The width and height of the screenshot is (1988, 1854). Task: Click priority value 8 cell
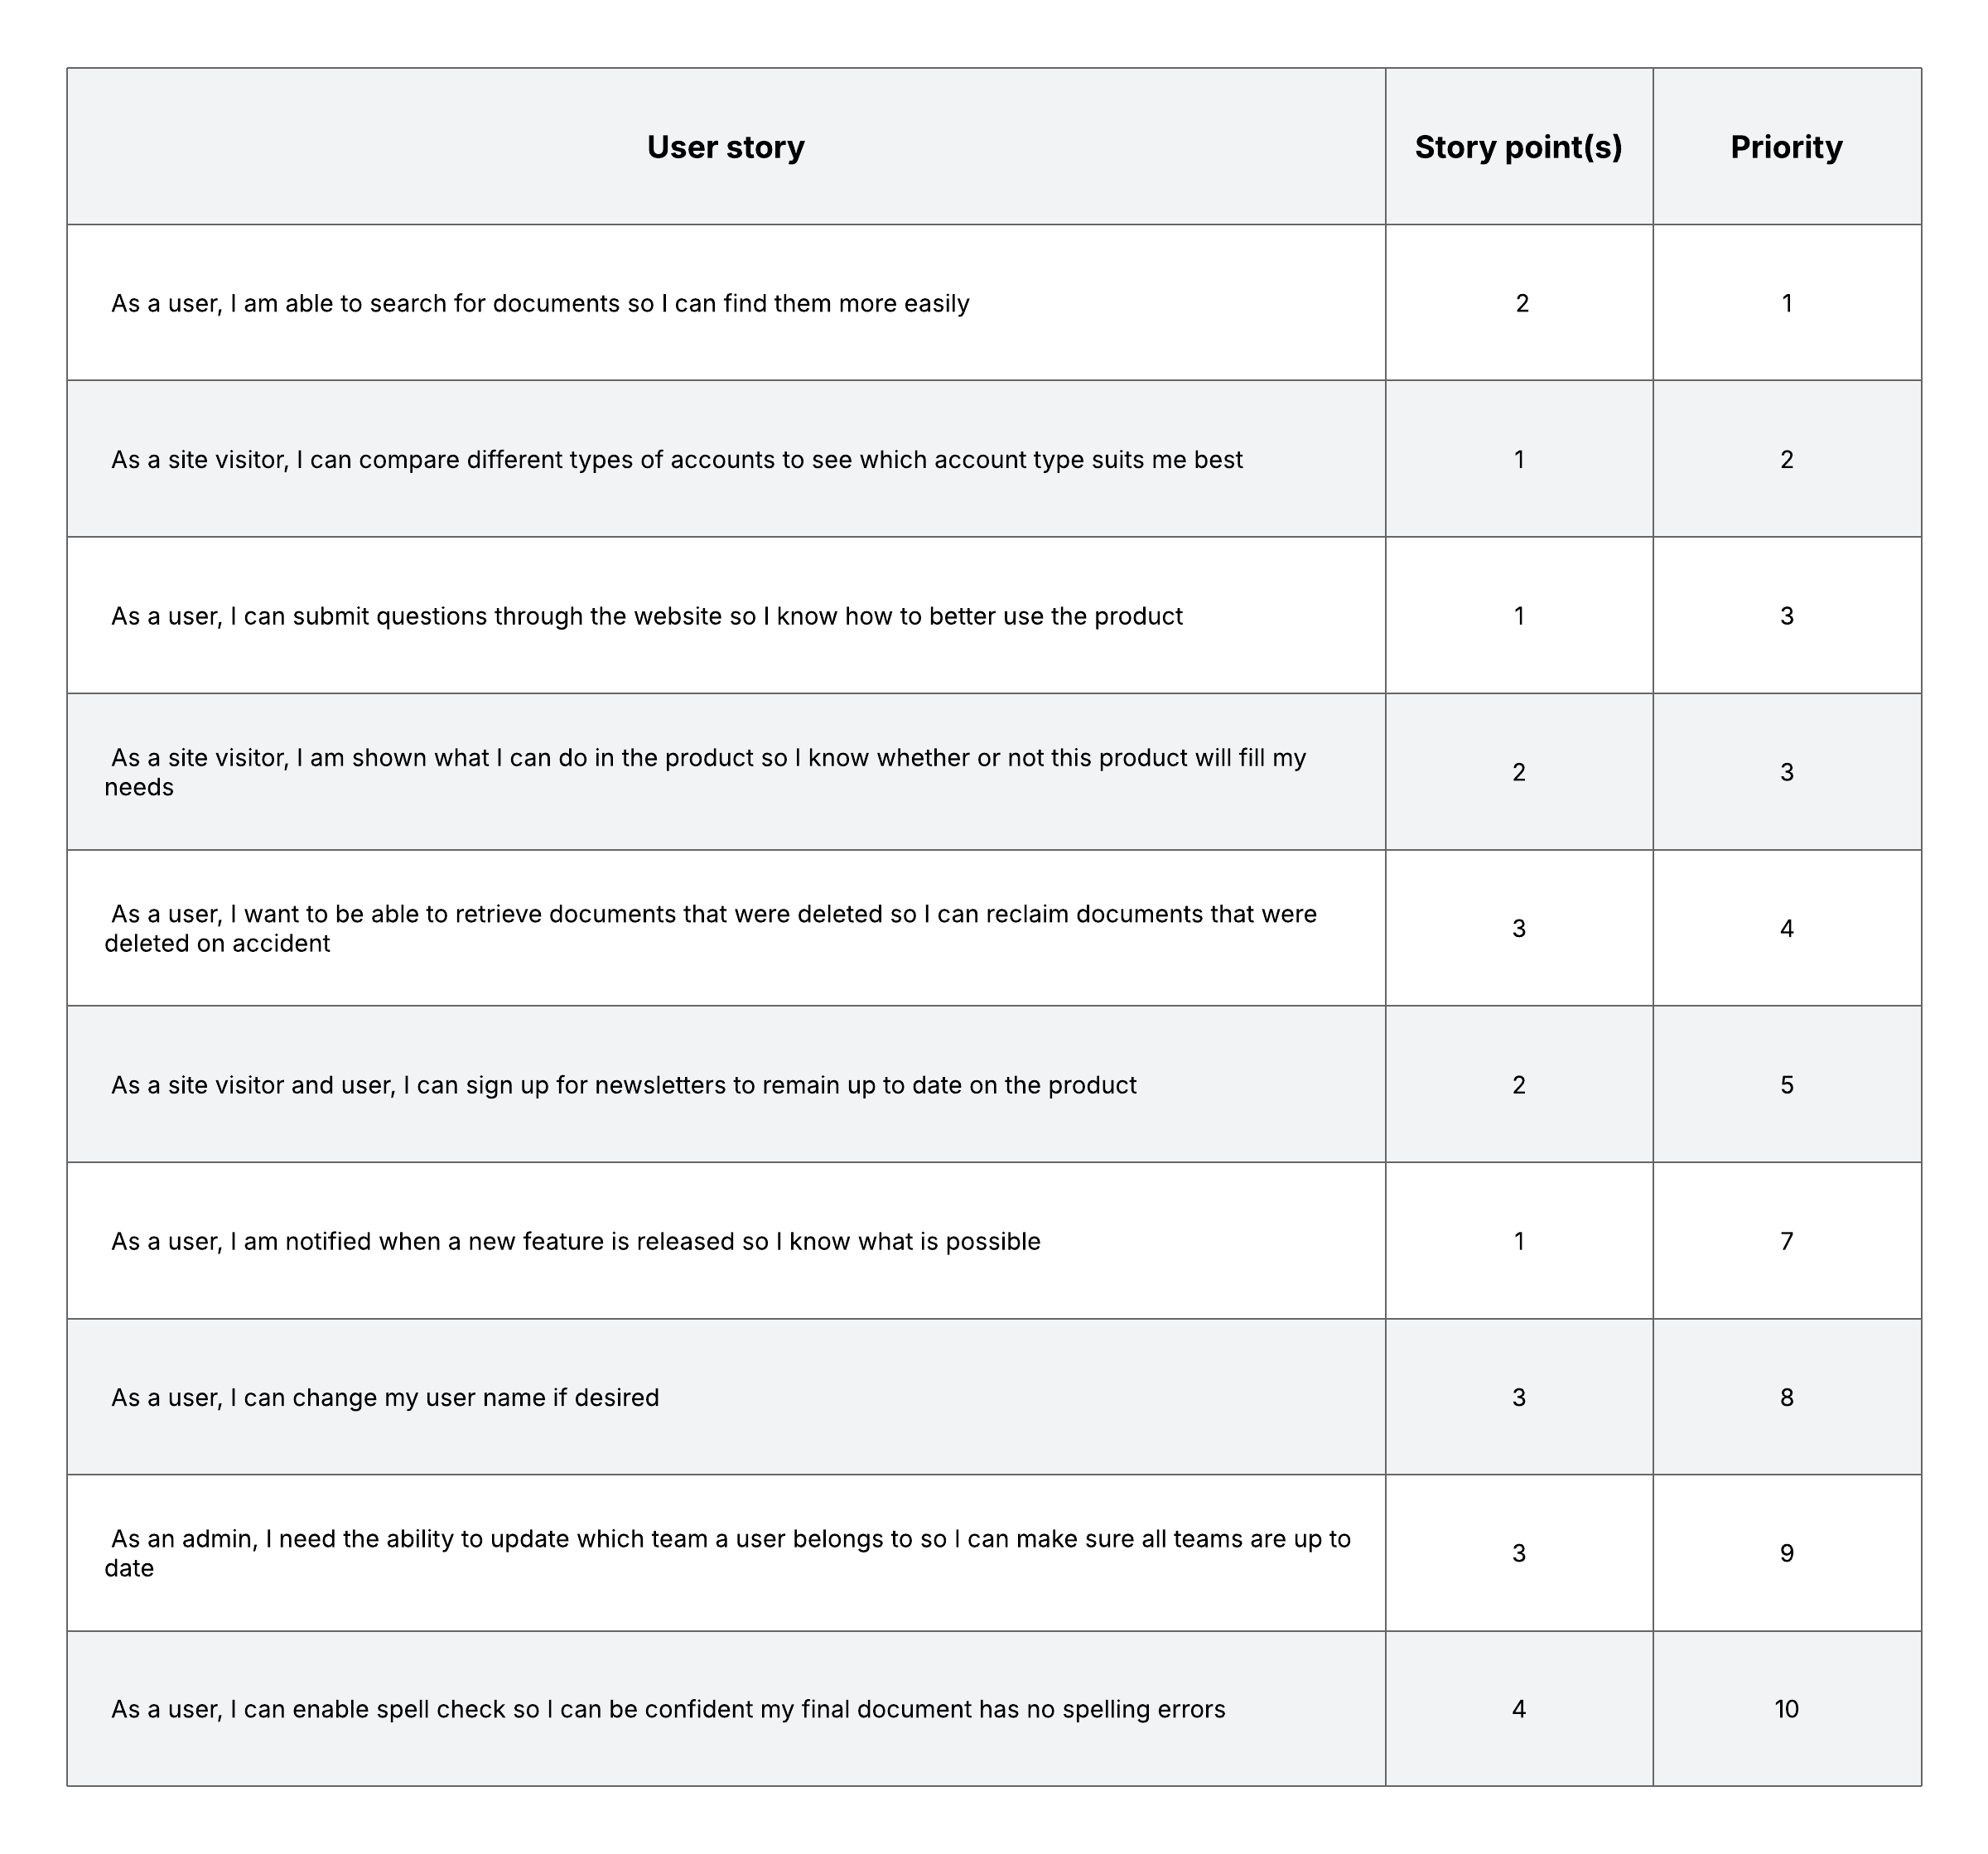pyautogui.click(x=1786, y=1397)
